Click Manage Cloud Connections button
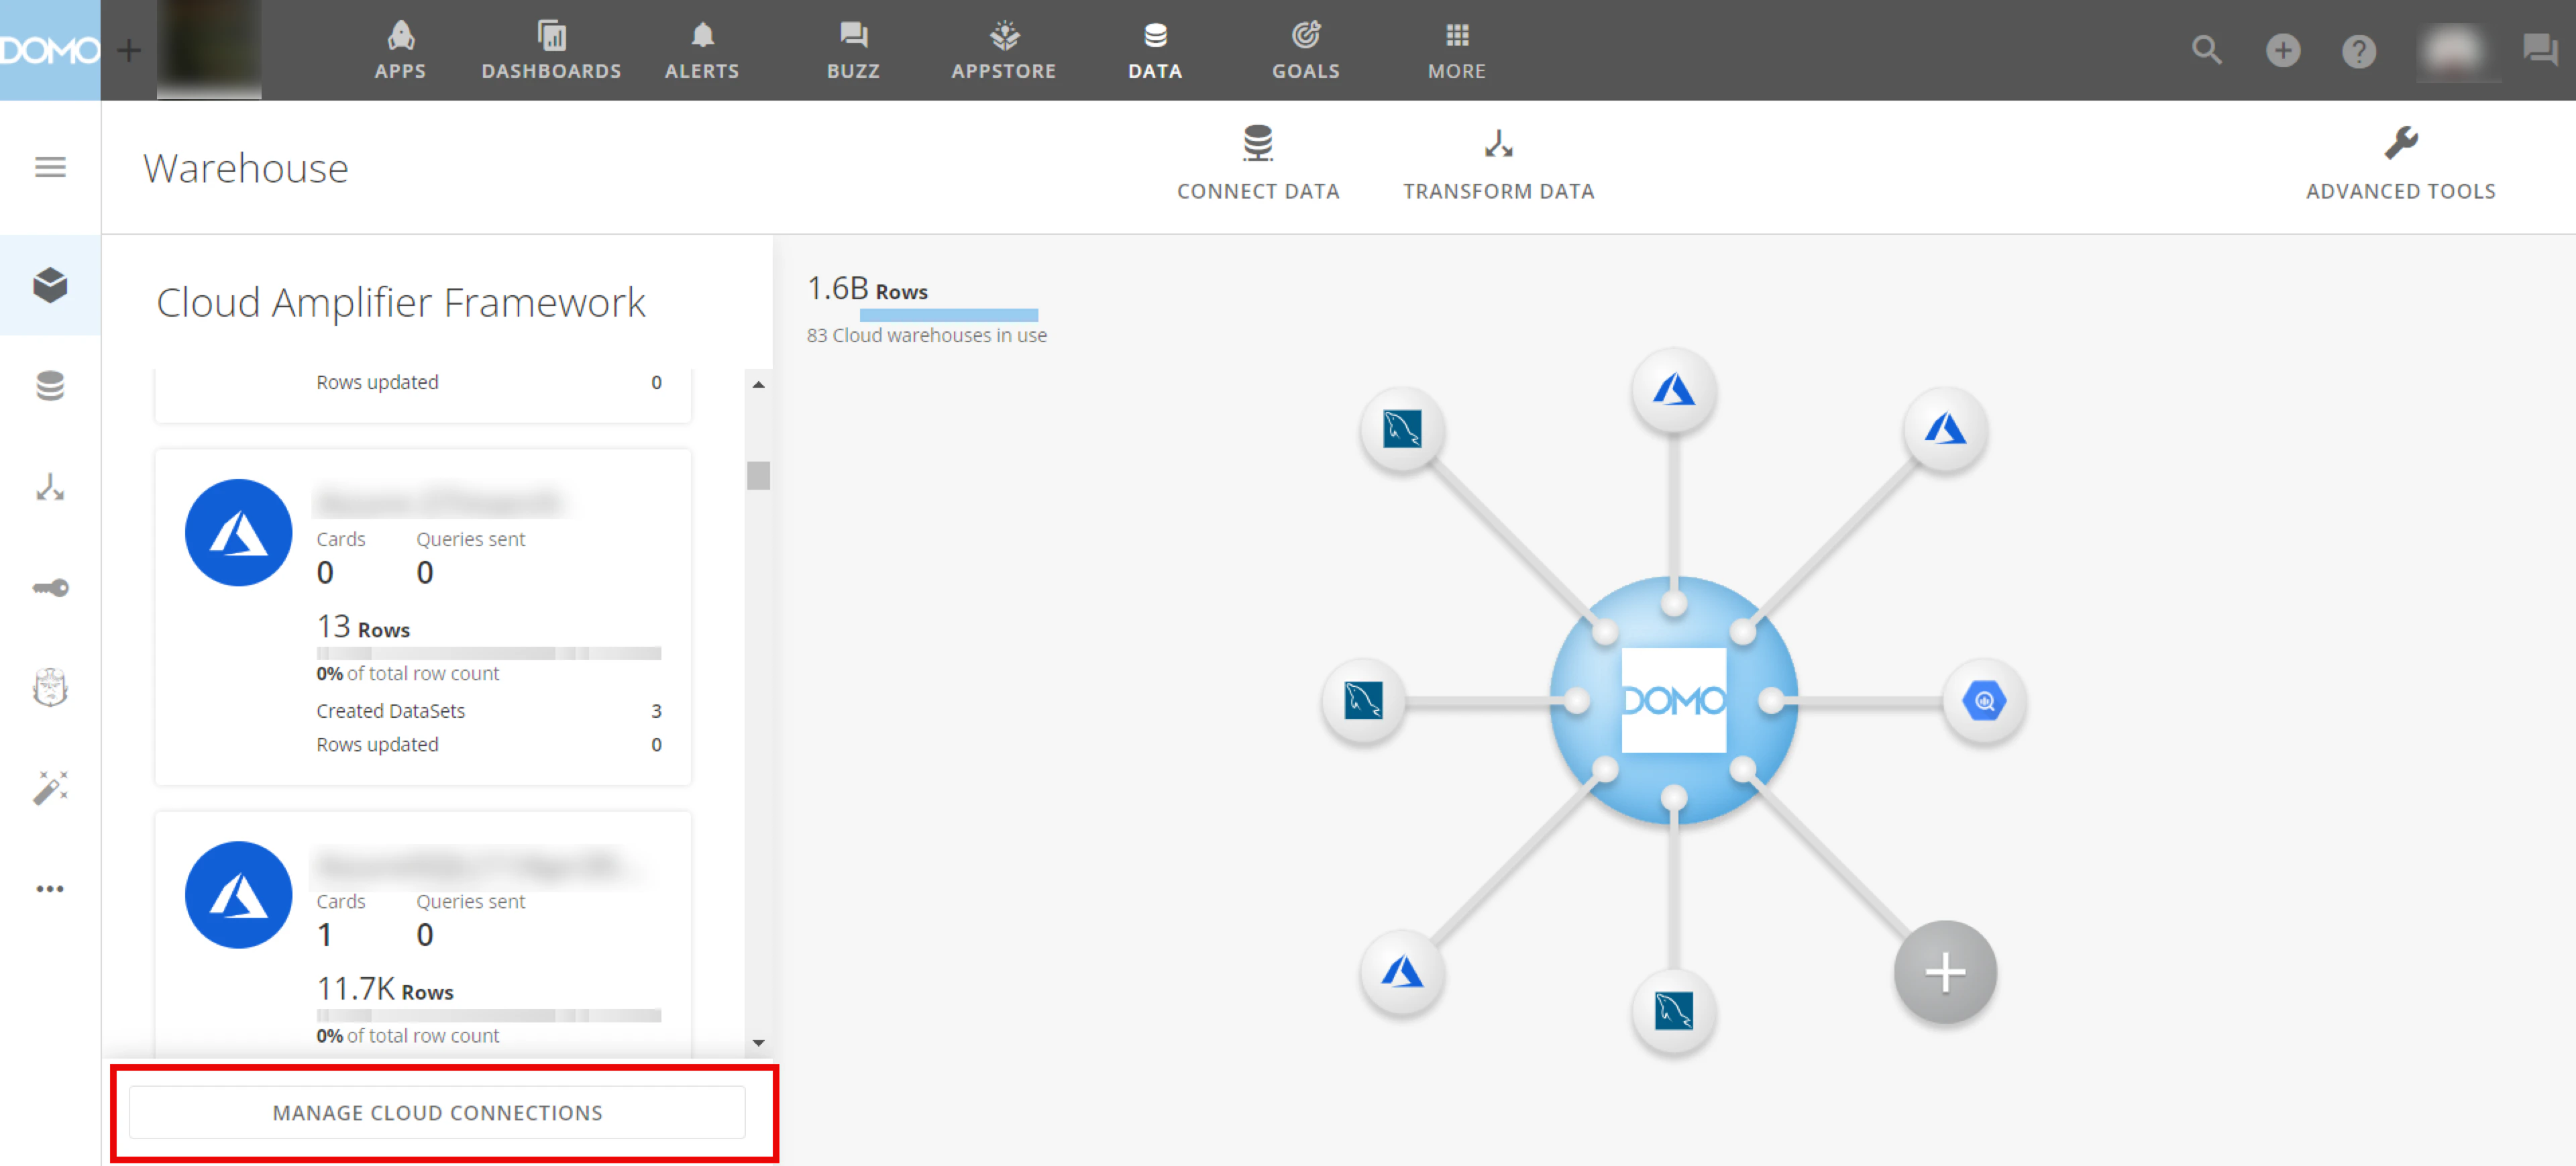 437,1112
